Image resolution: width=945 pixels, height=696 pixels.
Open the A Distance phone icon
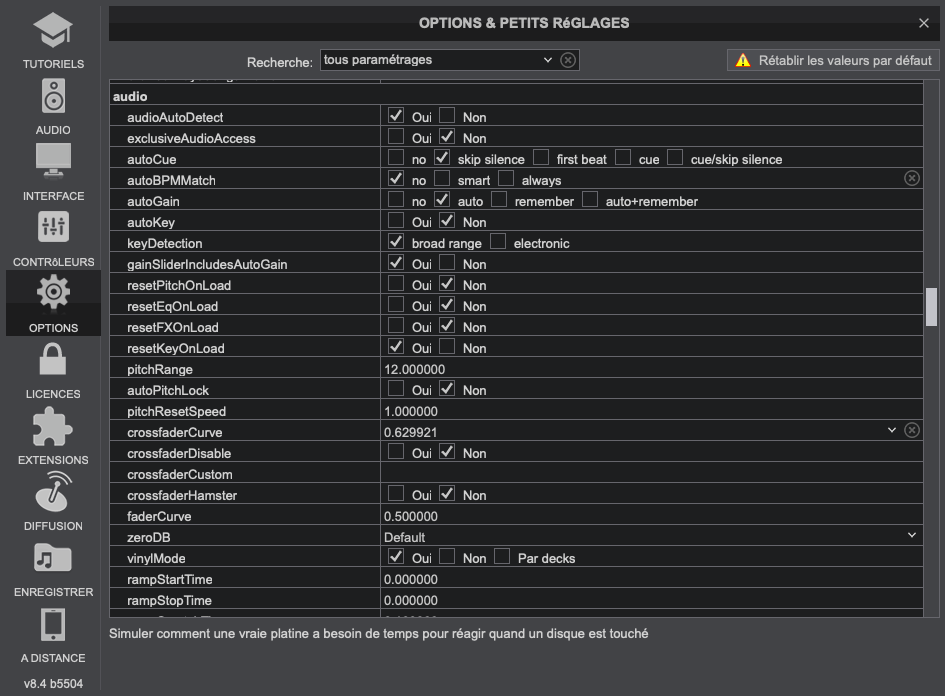pos(53,625)
